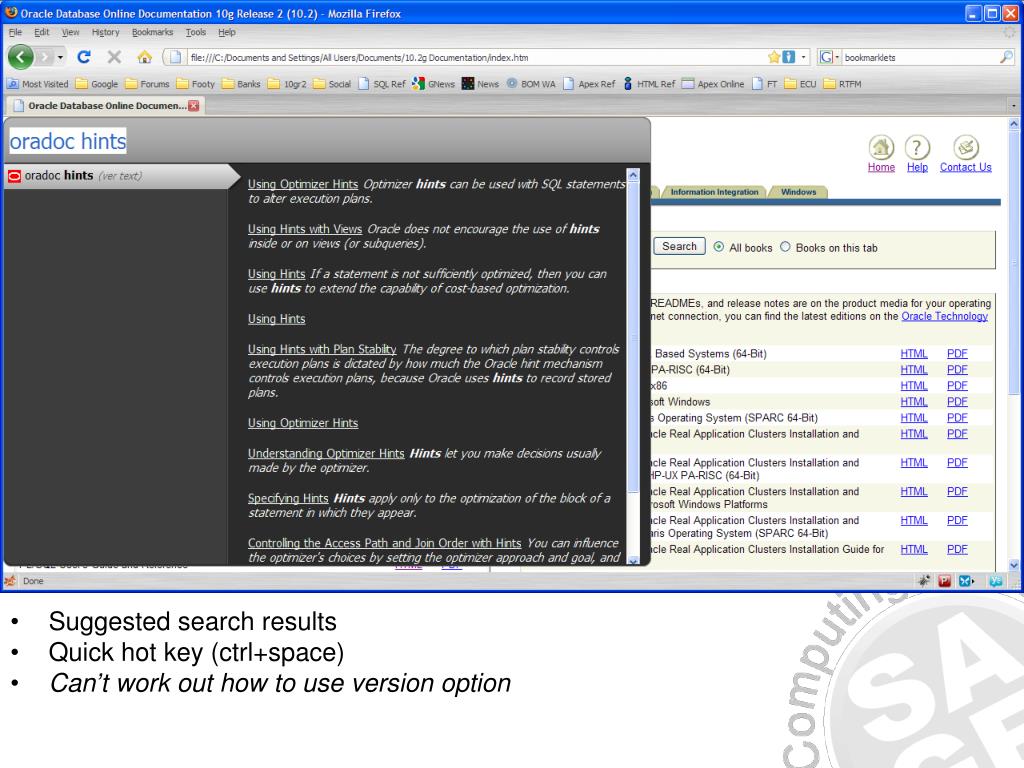Open the RTFM bookmarks folder

pyautogui.click(x=842, y=84)
